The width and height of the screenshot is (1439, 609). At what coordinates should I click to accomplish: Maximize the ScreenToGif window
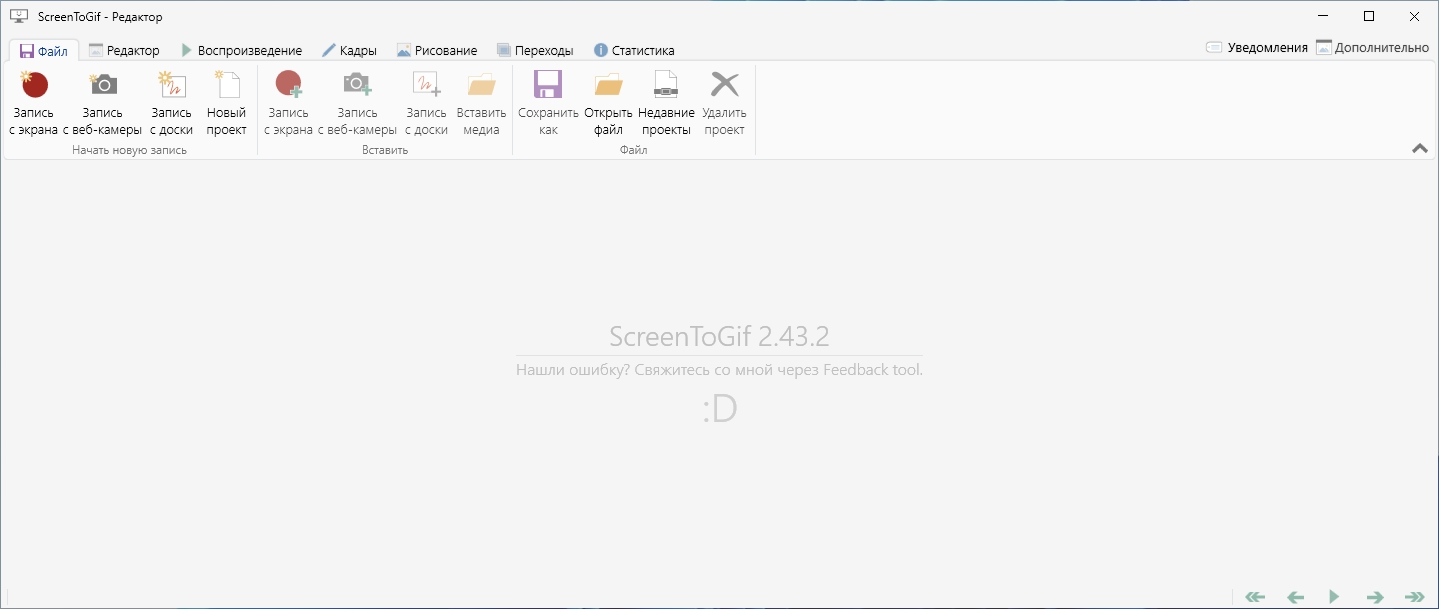coord(1369,16)
